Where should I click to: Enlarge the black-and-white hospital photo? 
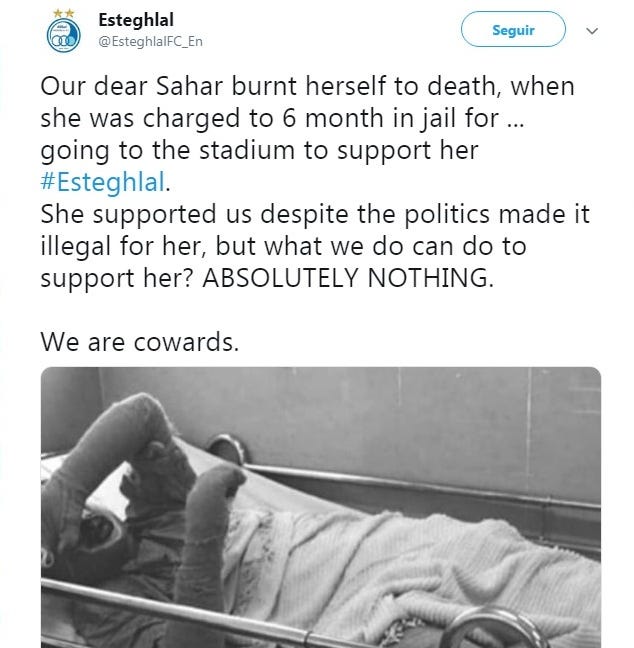coord(321,507)
